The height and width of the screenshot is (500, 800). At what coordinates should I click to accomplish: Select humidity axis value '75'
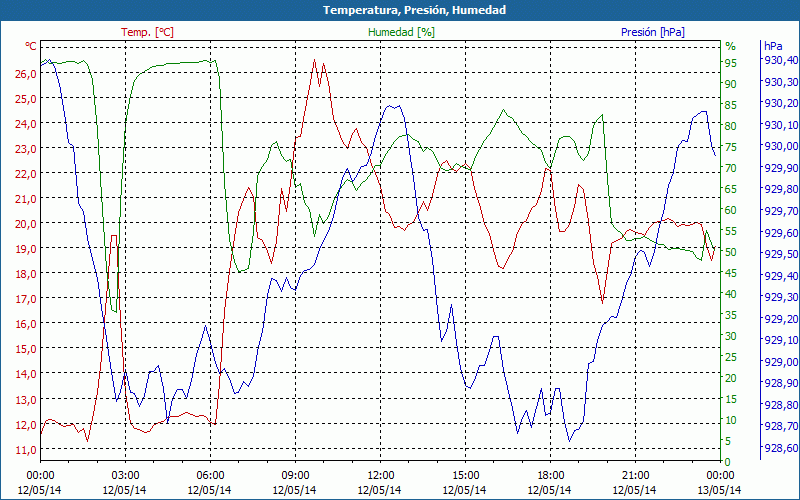click(731, 147)
